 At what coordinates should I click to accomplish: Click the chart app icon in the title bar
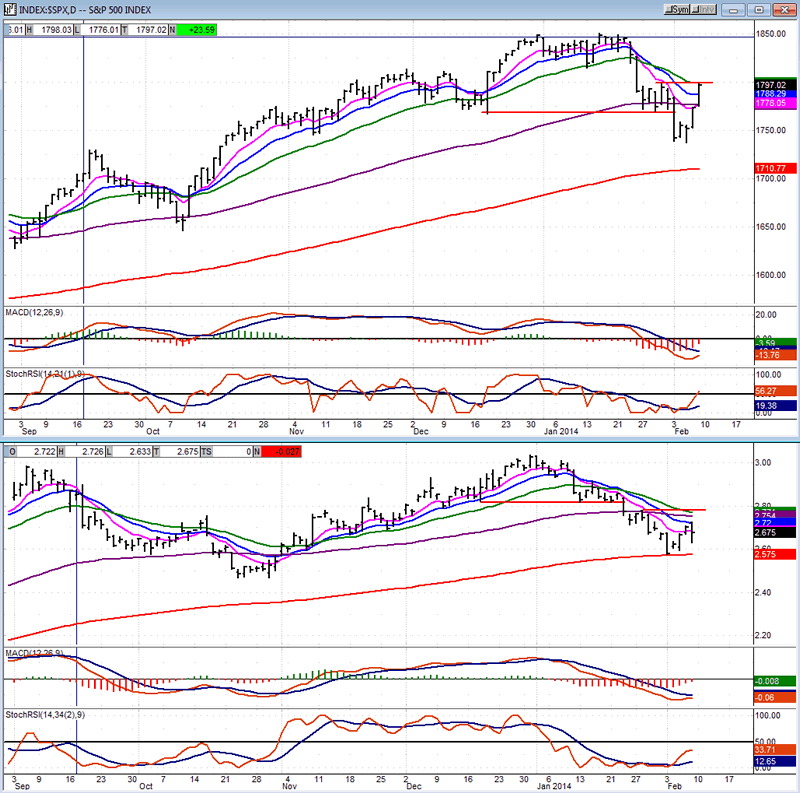click(x=9, y=10)
